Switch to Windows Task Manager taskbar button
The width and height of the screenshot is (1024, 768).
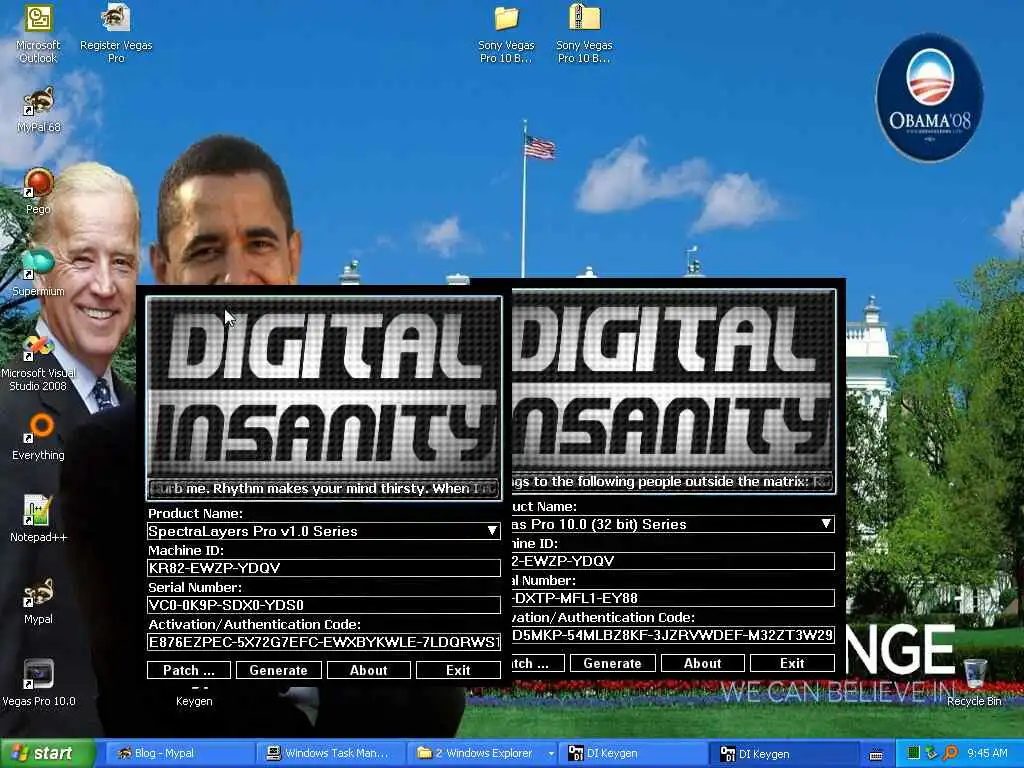pos(330,753)
